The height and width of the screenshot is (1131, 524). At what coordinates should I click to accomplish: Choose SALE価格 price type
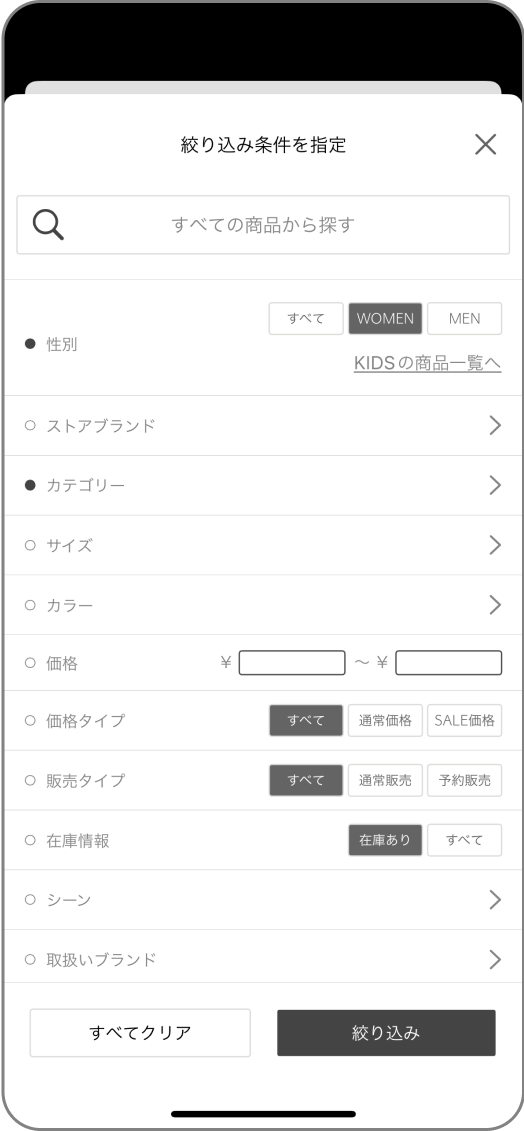[464, 721]
